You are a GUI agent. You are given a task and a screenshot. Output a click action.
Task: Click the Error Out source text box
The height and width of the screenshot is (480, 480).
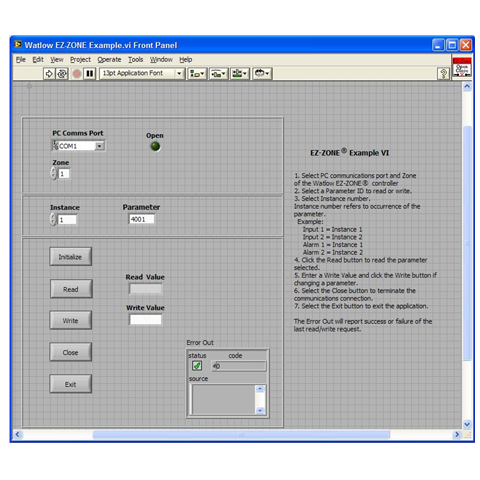click(x=223, y=399)
